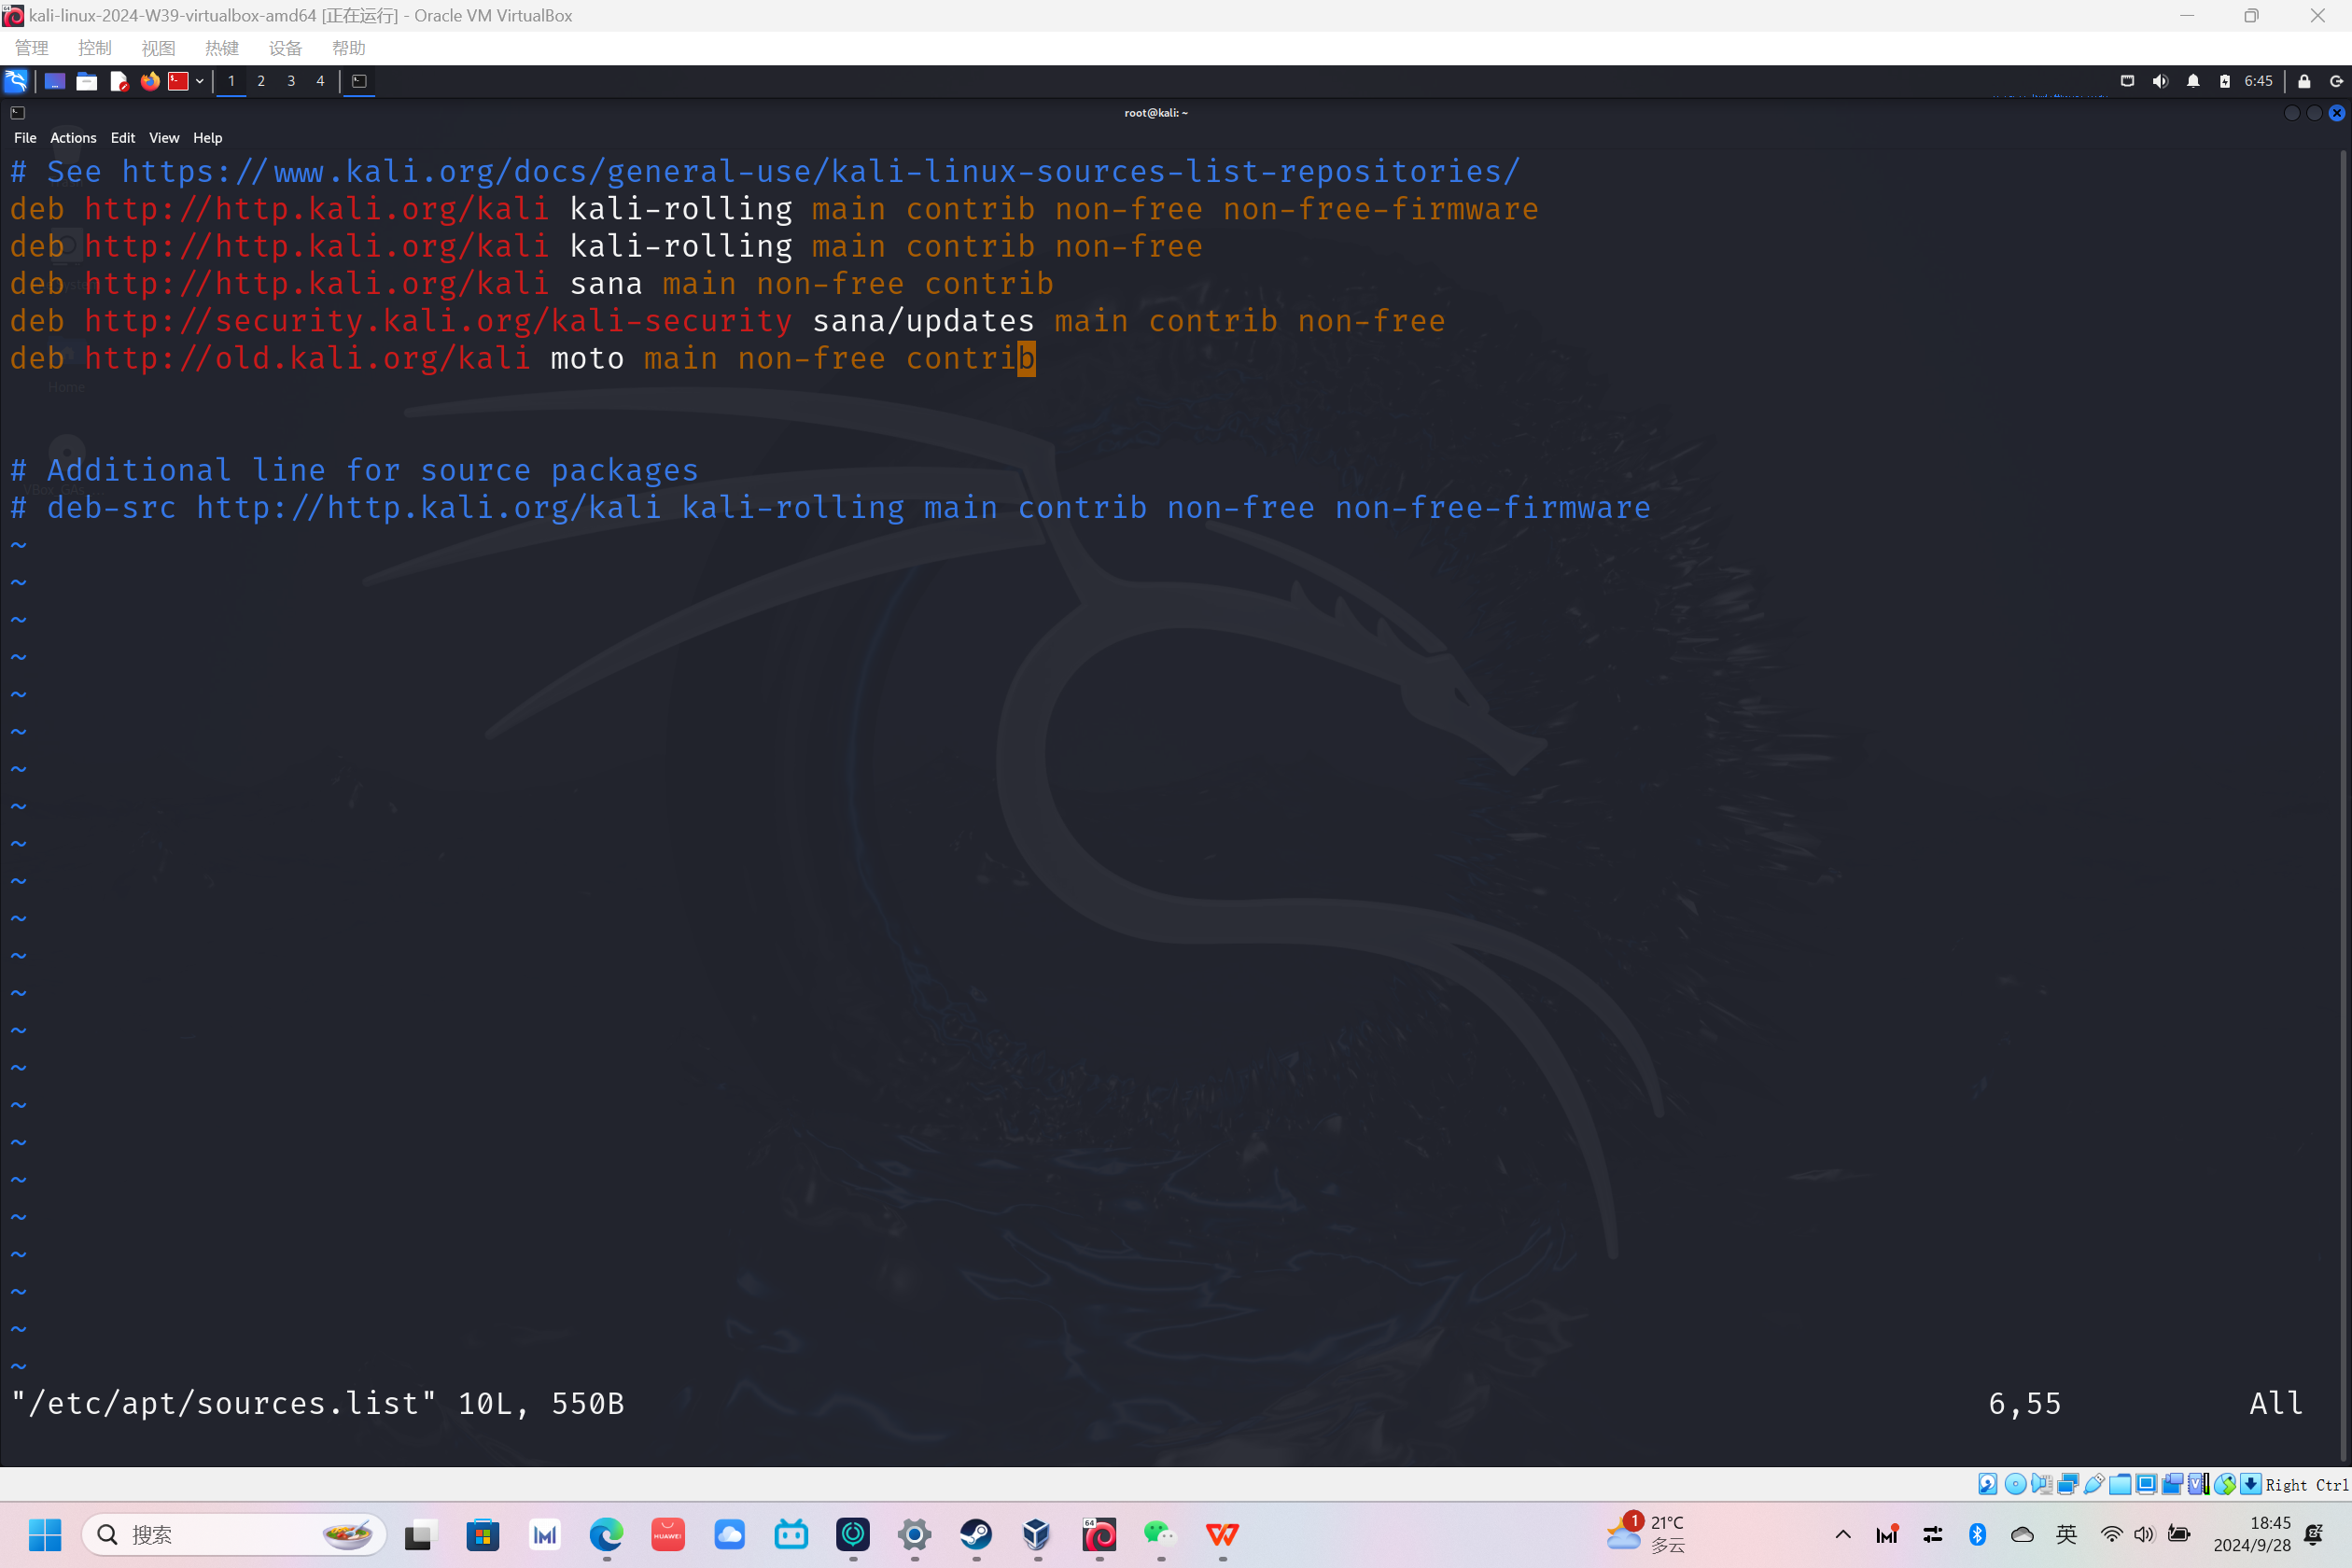Image resolution: width=2352 pixels, height=1568 pixels.
Task: Toggle the wired network connection icon
Action: point(2127,81)
